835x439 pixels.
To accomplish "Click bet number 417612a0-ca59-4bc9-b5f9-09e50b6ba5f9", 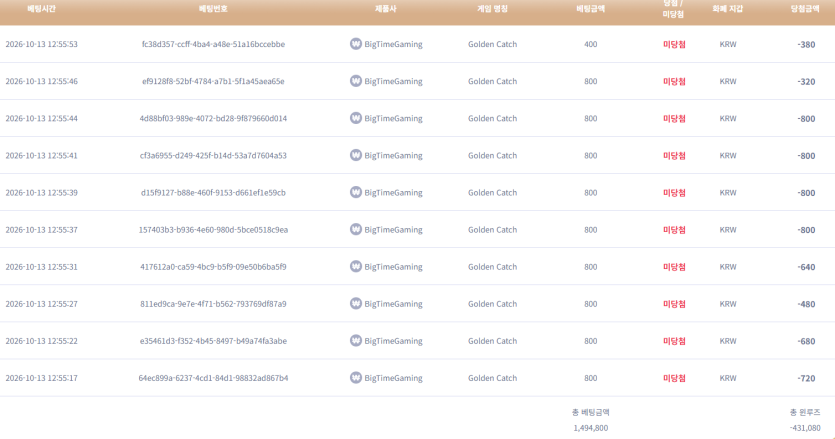I will [x=213, y=267].
